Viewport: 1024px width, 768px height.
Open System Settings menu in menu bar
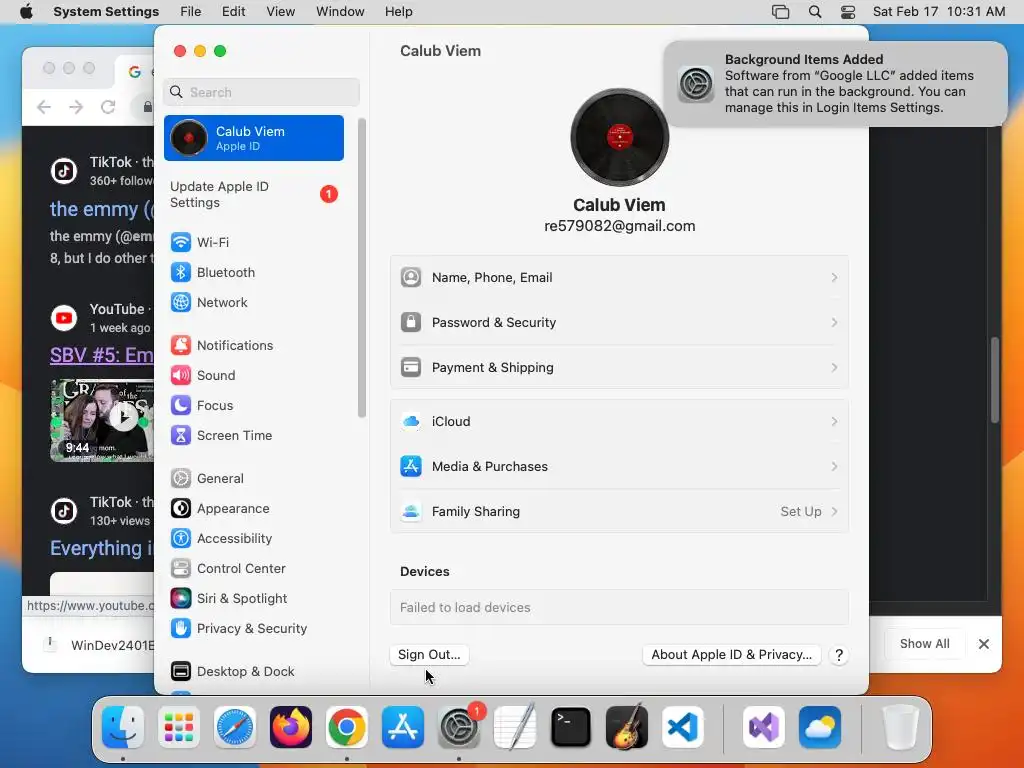pyautogui.click(x=106, y=12)
